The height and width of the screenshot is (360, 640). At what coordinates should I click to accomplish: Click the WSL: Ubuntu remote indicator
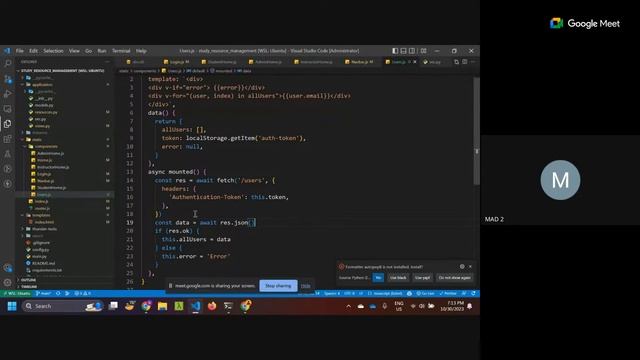pyautogui.click(x=17, y=293)
